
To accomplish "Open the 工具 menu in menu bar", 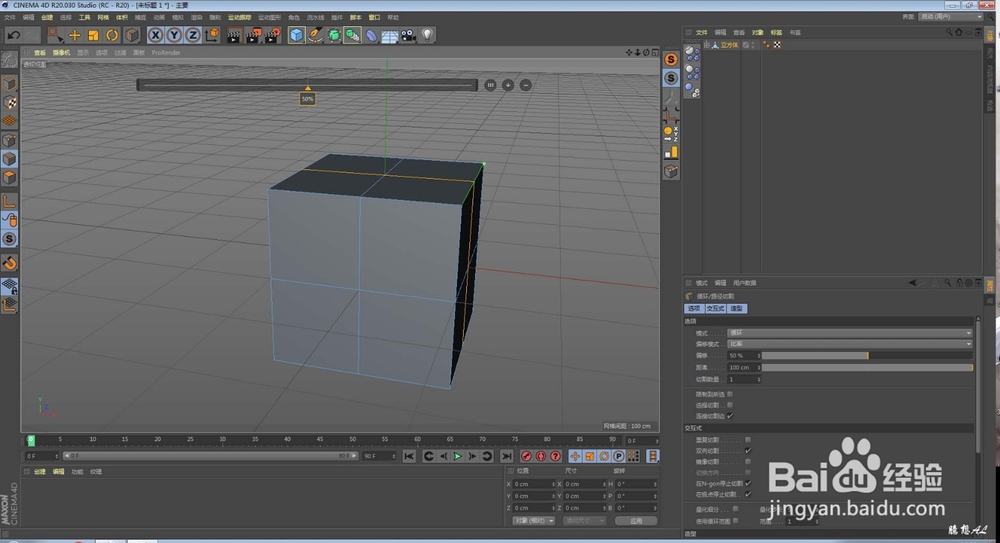I will coord(84,17).
